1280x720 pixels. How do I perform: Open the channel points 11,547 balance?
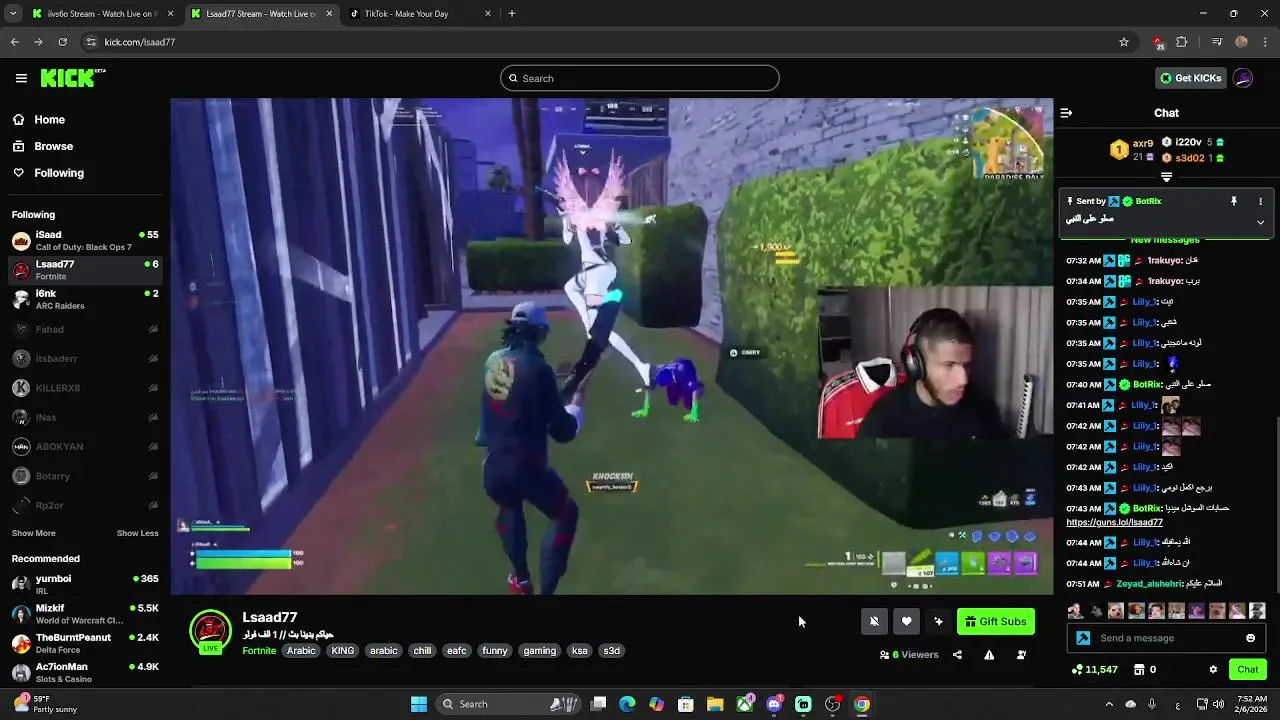click(1094, 670)
